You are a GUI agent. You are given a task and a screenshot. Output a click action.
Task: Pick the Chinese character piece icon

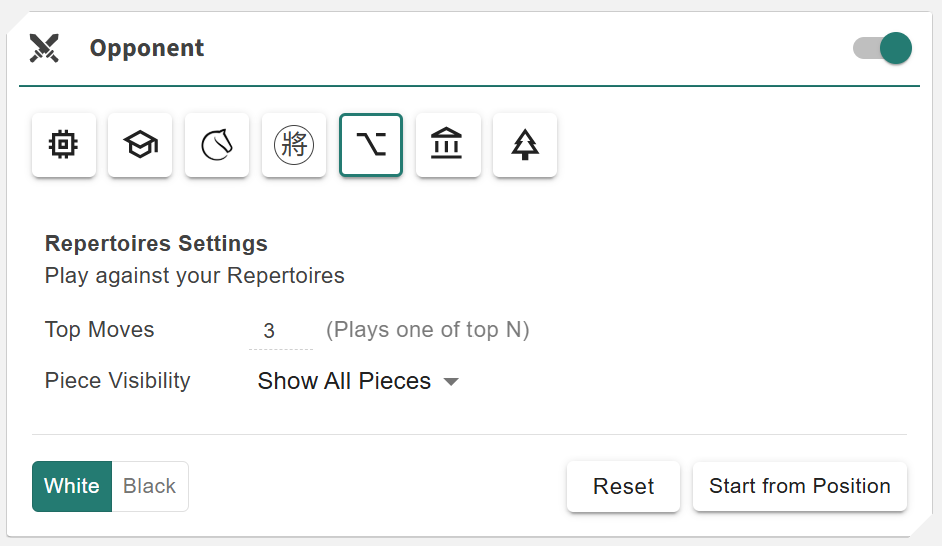[294, 145]
